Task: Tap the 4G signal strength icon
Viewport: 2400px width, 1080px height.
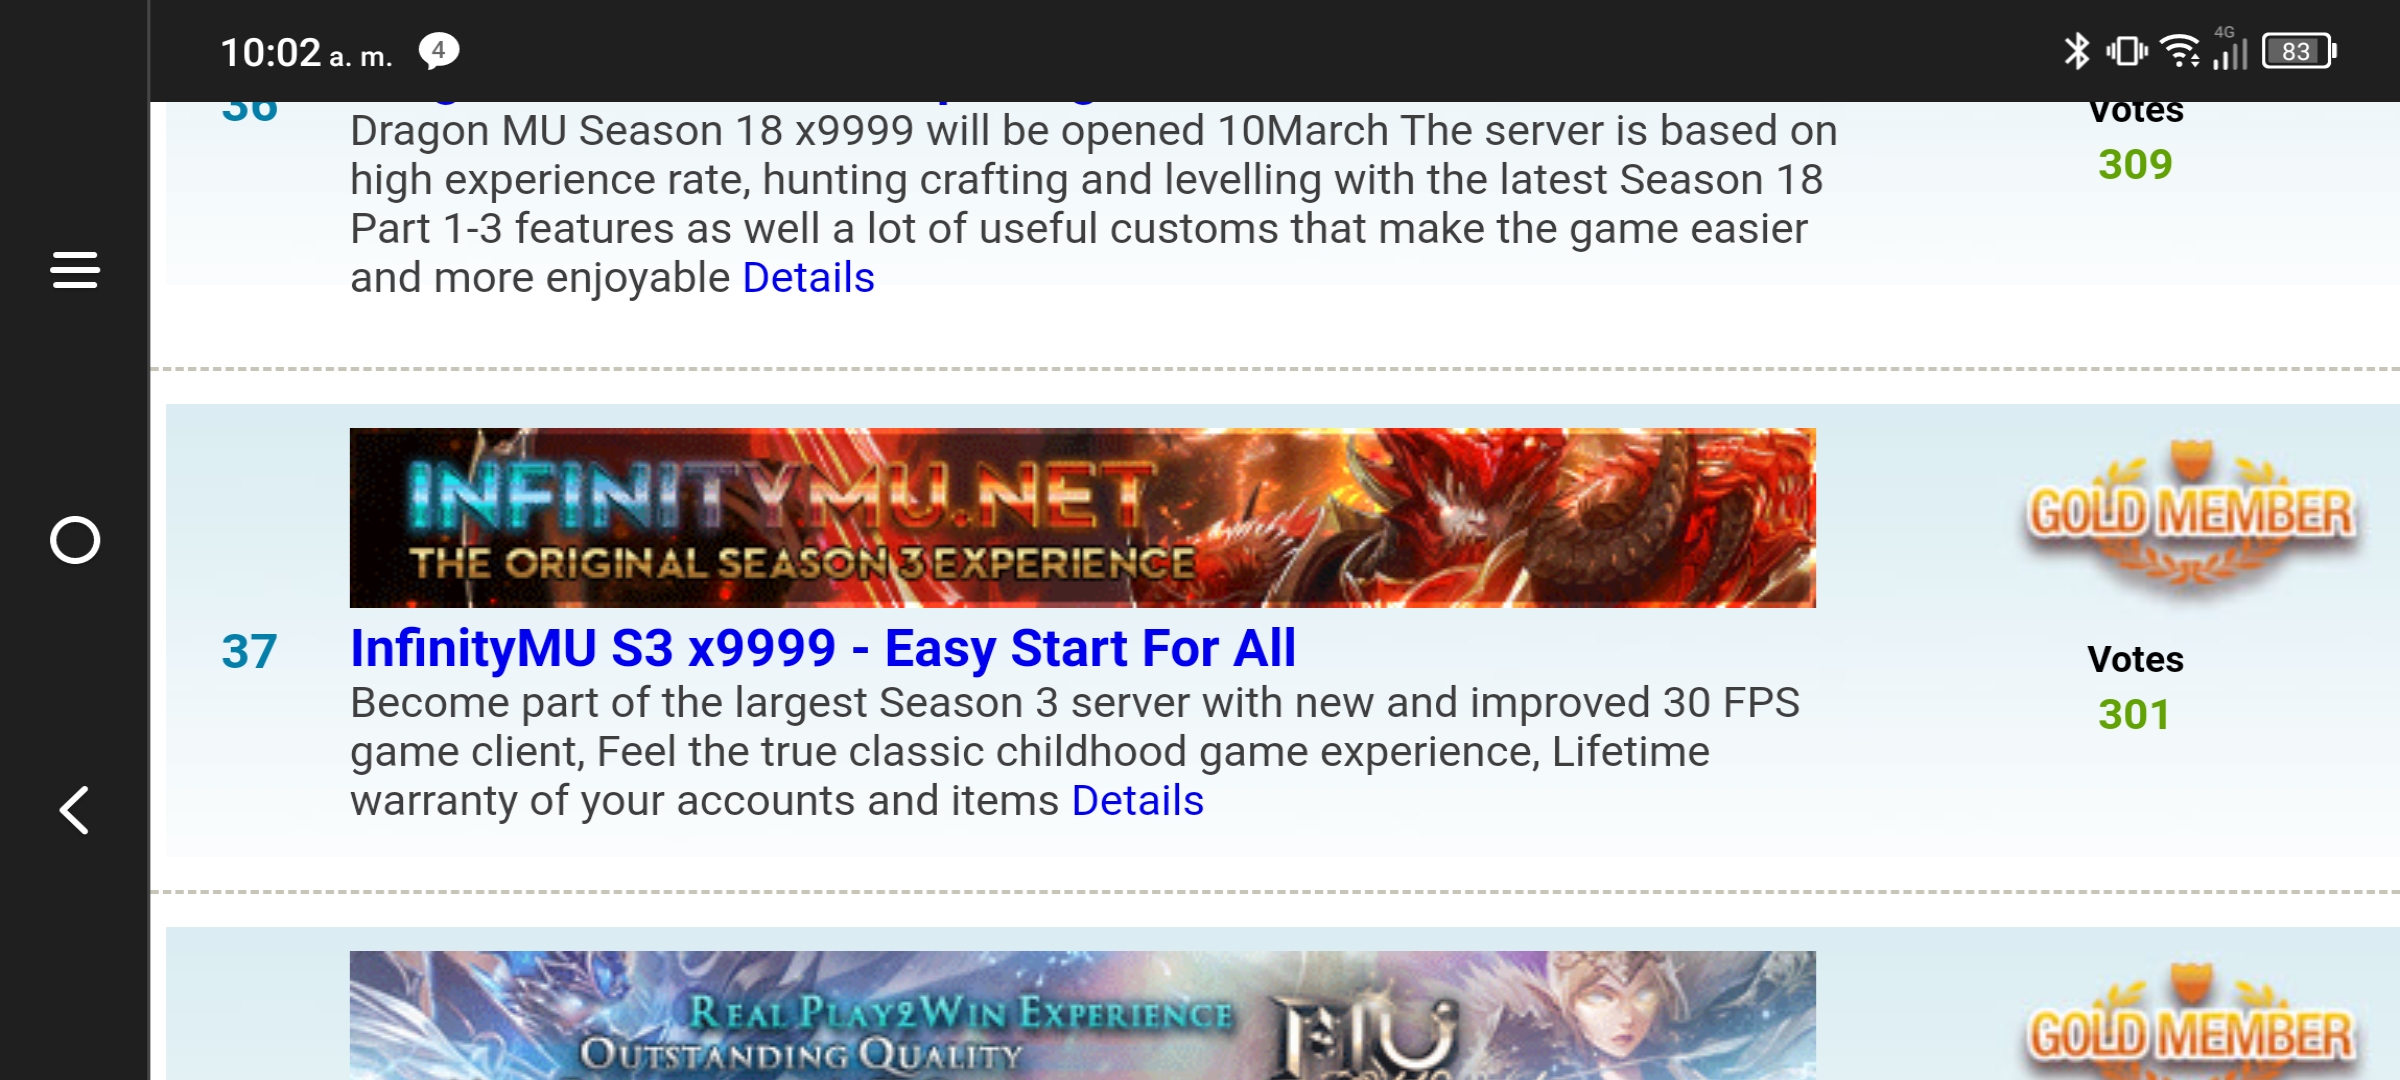Action: 2230,48
